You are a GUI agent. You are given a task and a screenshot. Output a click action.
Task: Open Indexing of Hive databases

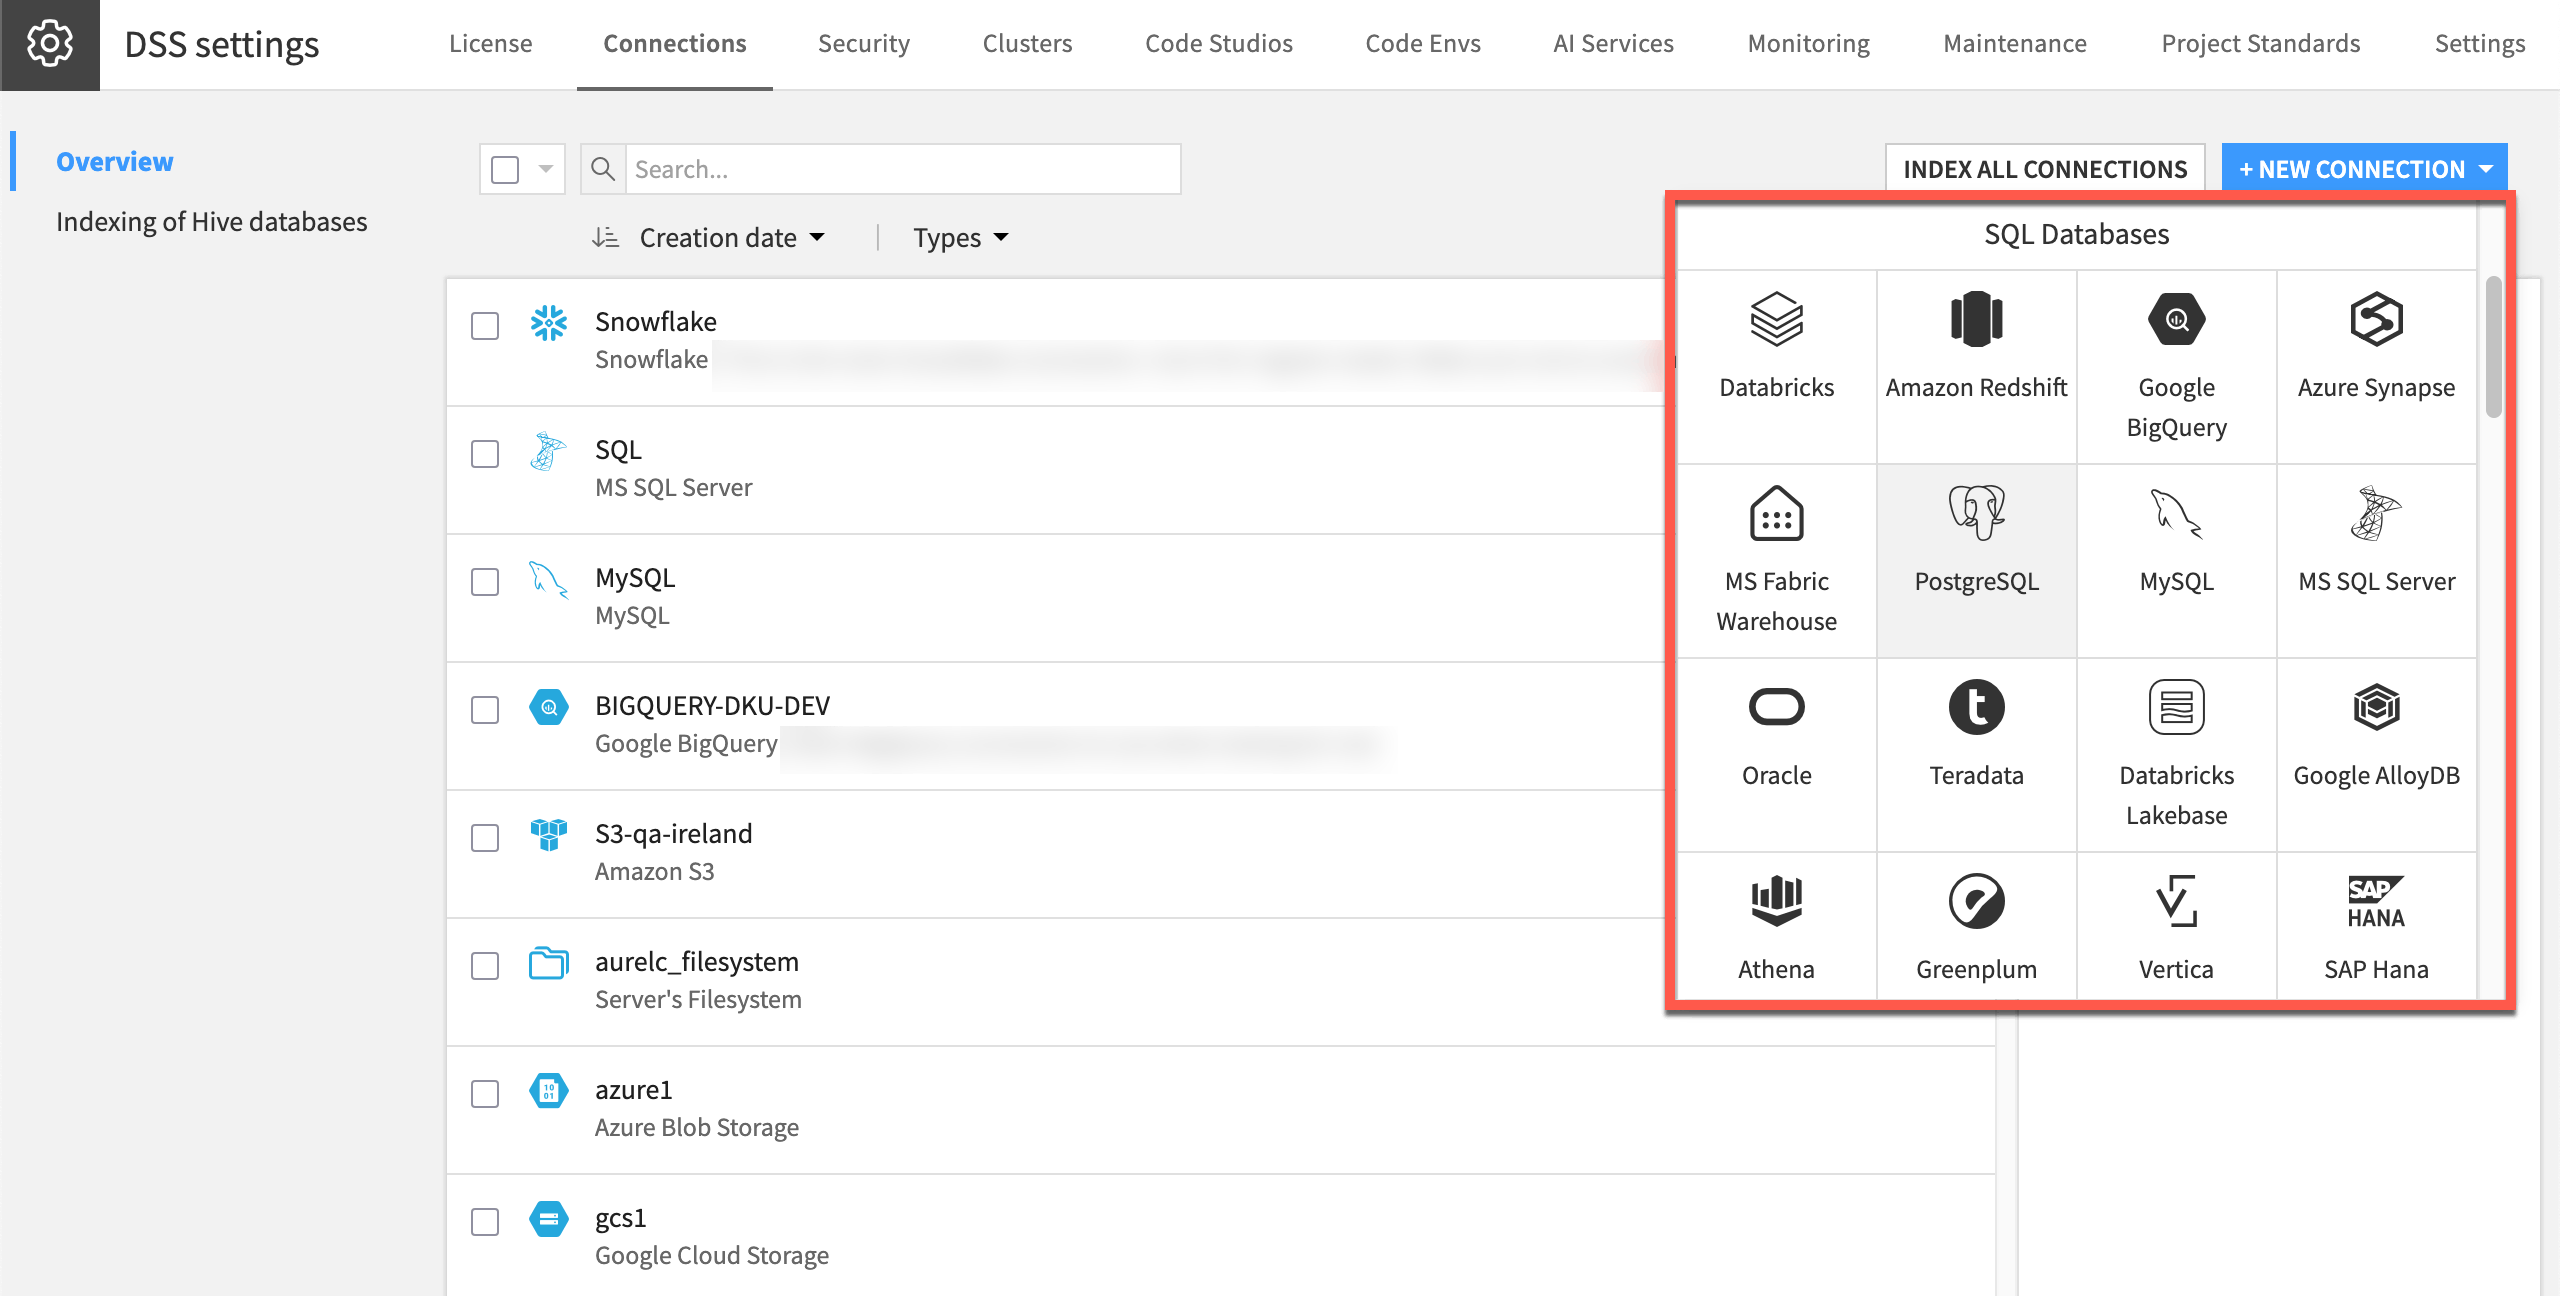[211, 222]
